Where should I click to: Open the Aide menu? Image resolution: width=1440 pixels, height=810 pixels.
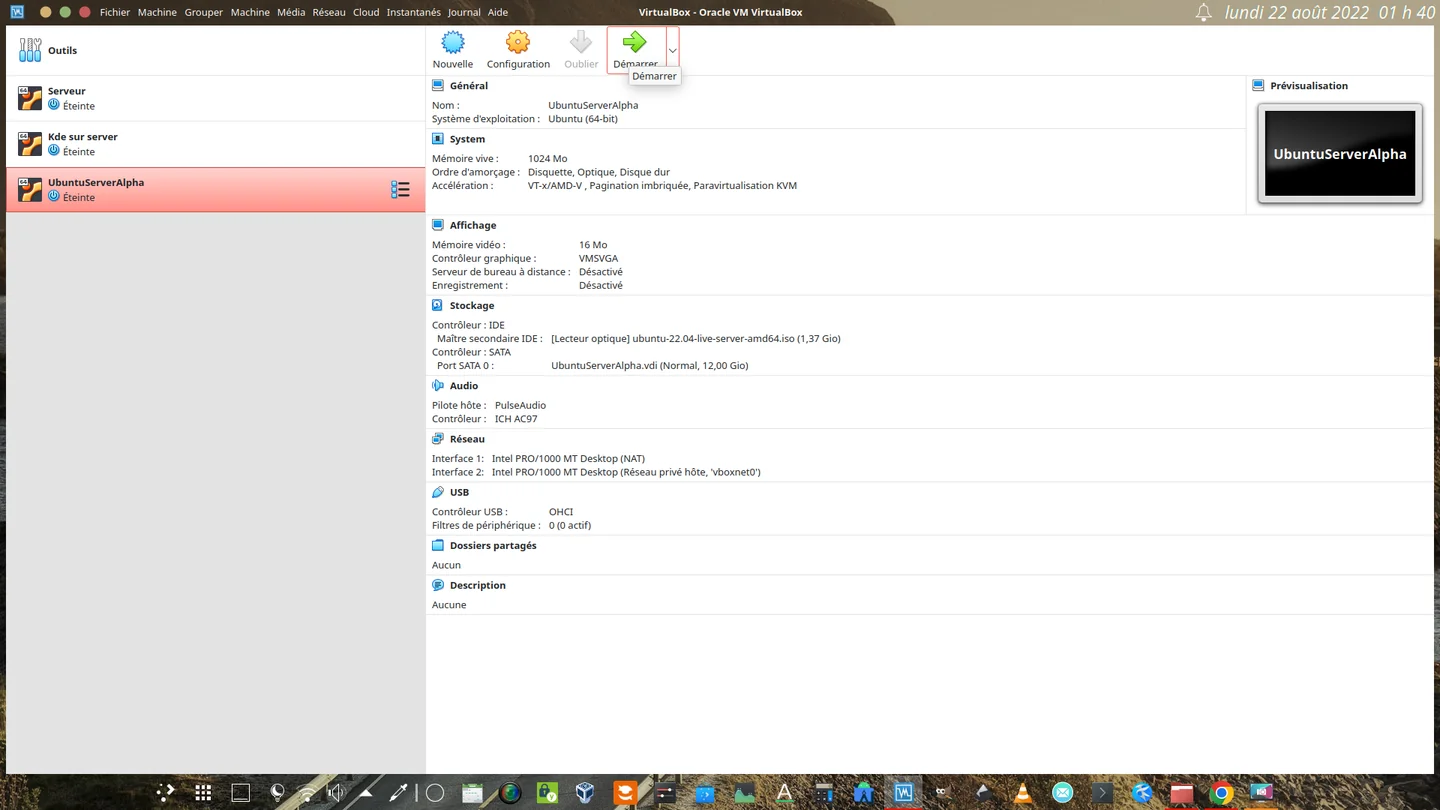coord(498,12)
